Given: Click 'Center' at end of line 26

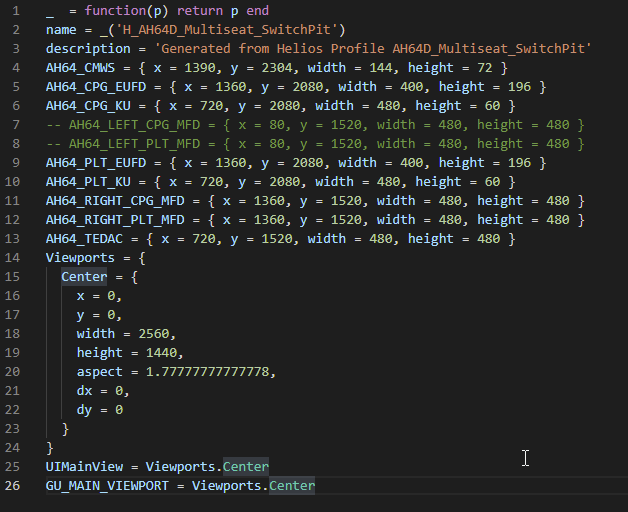Looking at the screenshot, I should pyautogui.click(x=292, y=486).
